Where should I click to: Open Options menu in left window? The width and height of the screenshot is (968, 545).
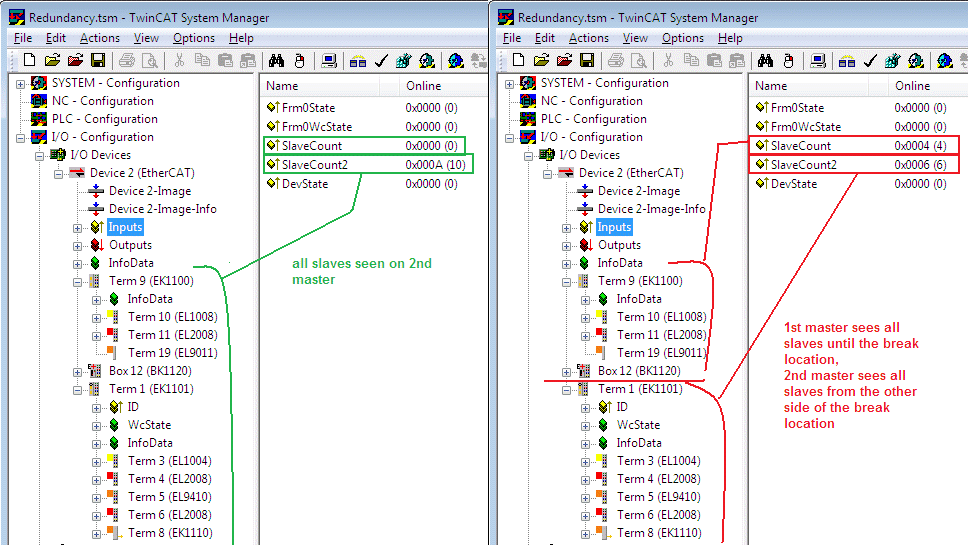[x=194, y=38]
